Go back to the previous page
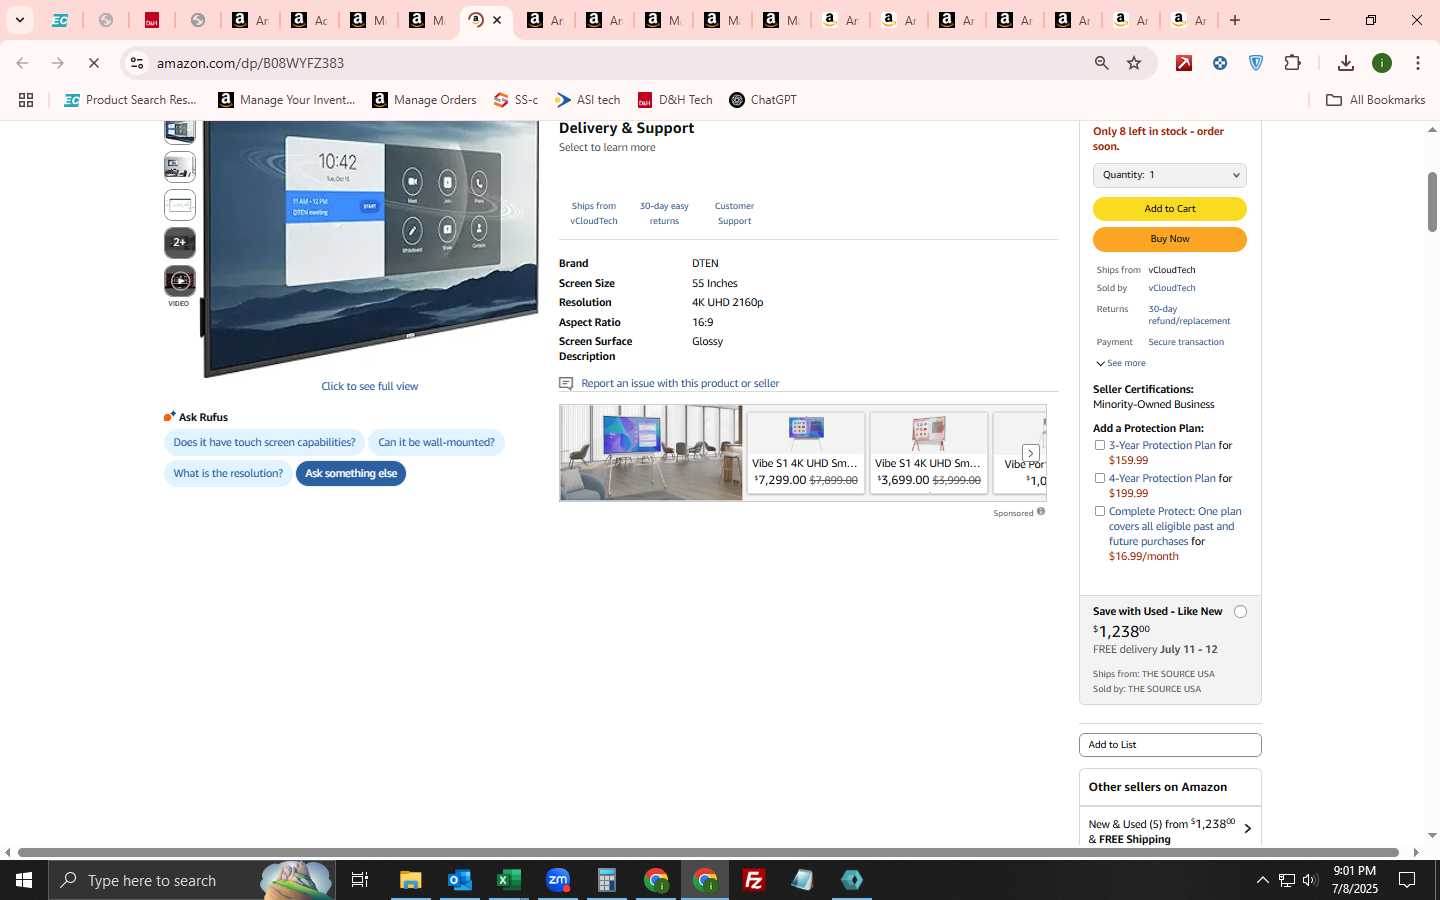Viewport: 1440px width, 900px height. pos(22,63)
